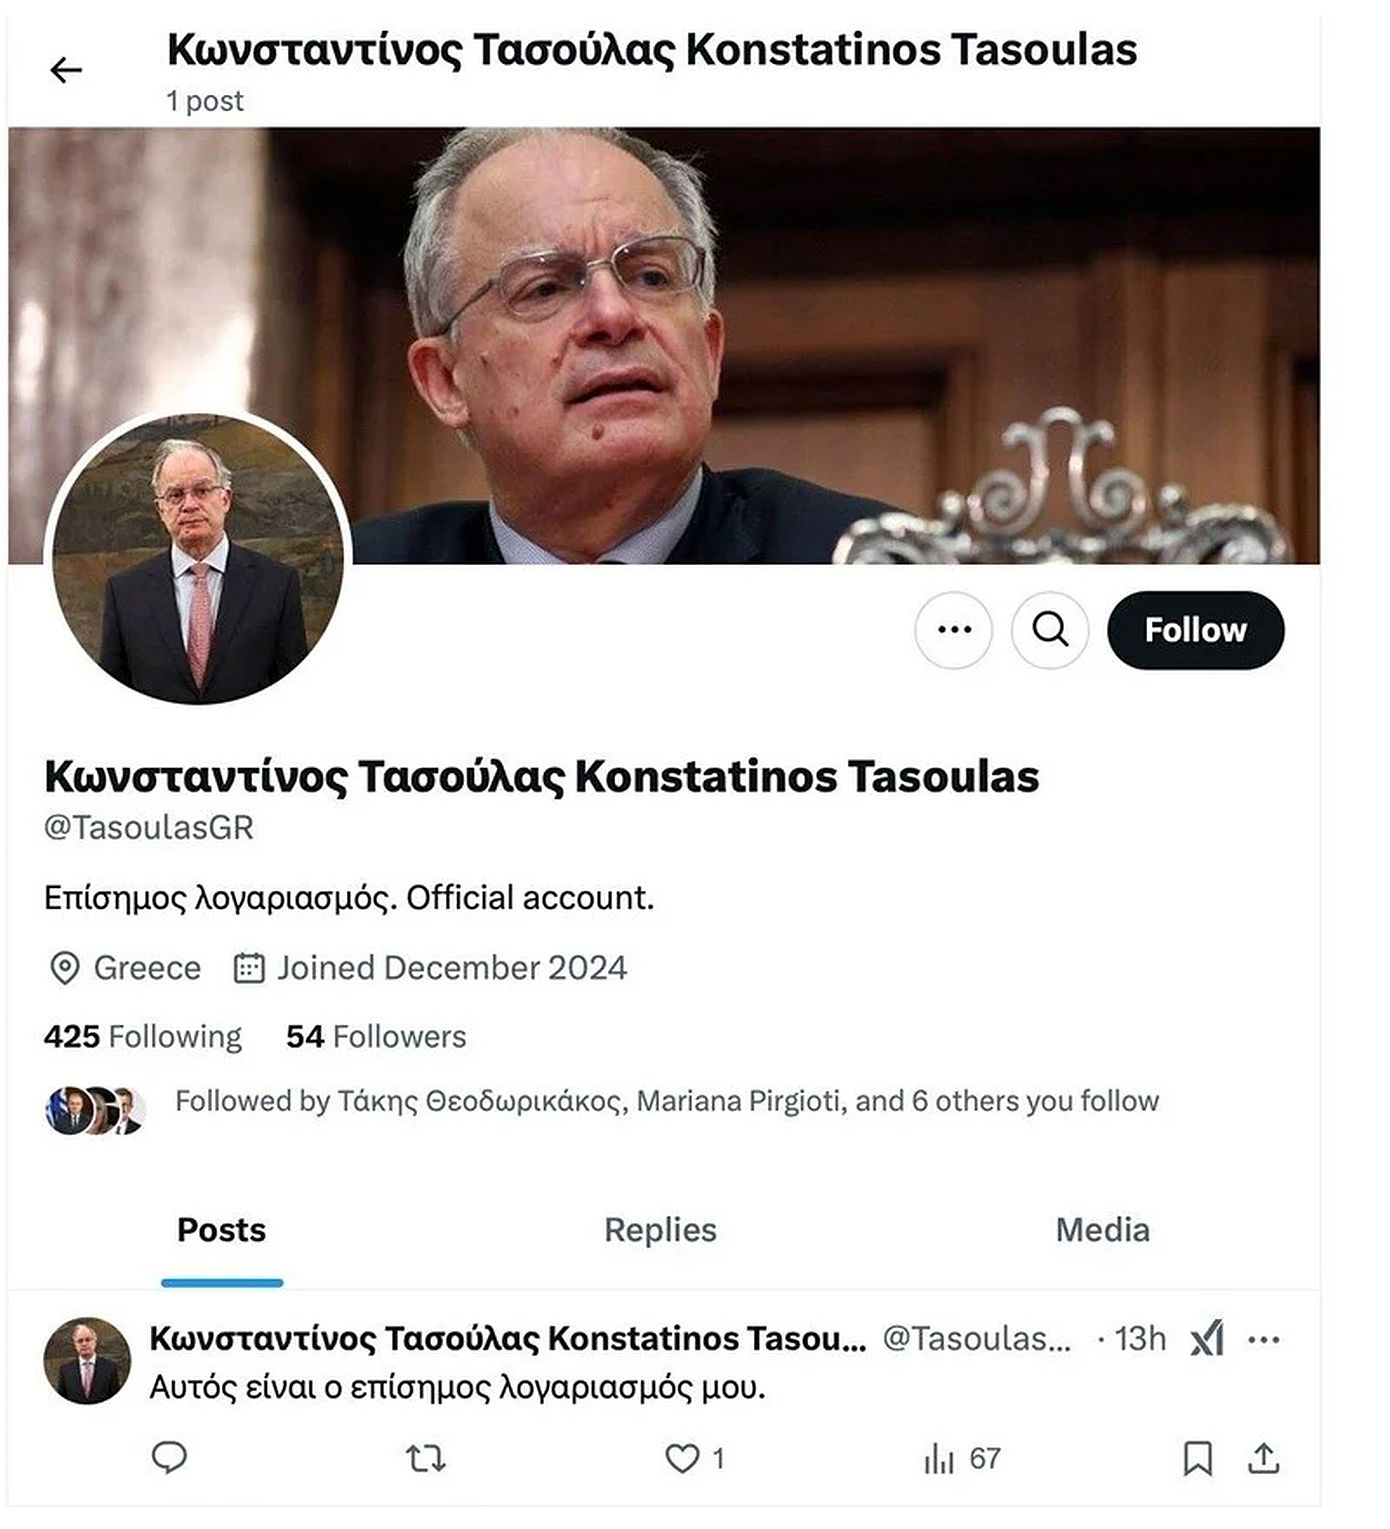Screen dimensions: 1390x1529
Task: Repost the post with retweet icon
Action: point(426,1459)
